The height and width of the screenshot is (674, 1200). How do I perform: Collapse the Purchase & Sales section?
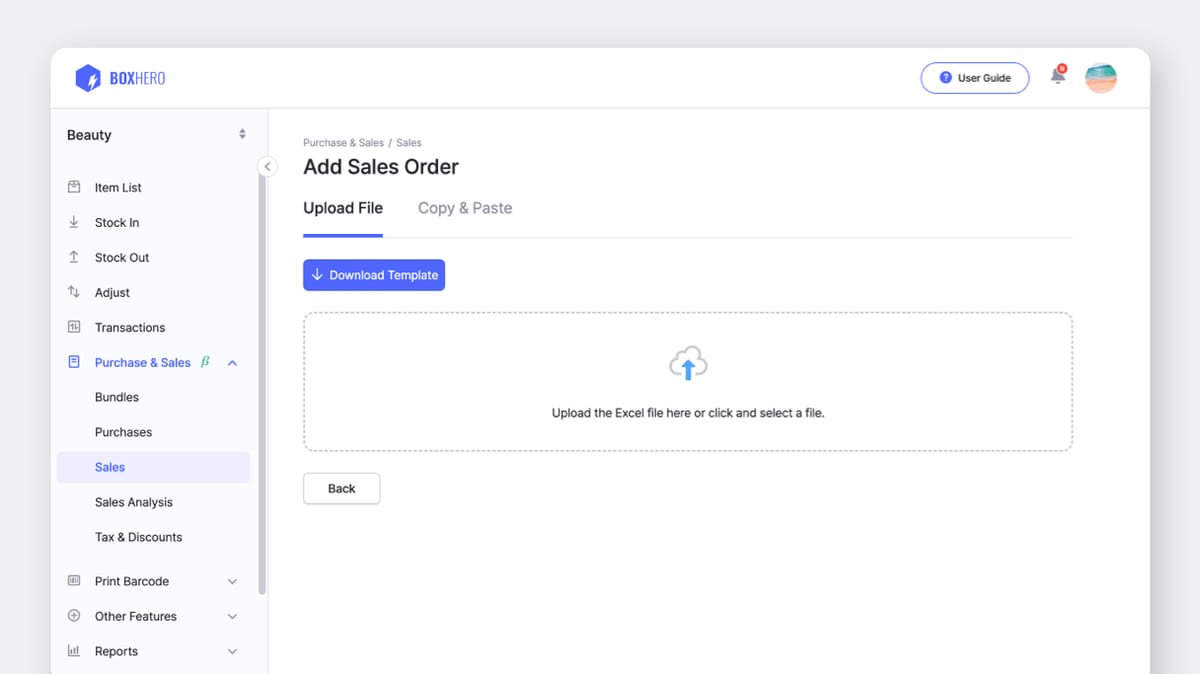232,362
